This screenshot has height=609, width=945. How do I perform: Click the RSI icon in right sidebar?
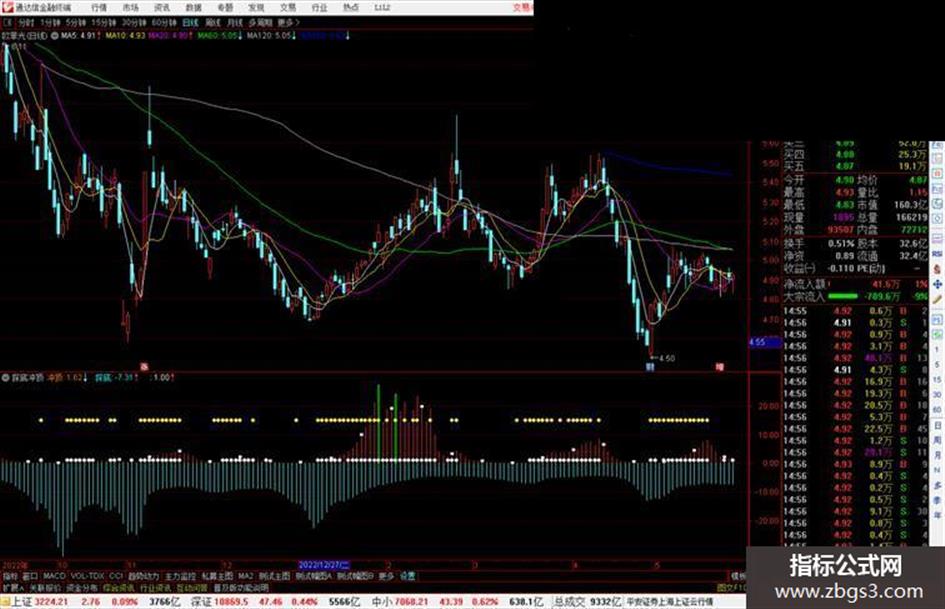pos(937,254)
